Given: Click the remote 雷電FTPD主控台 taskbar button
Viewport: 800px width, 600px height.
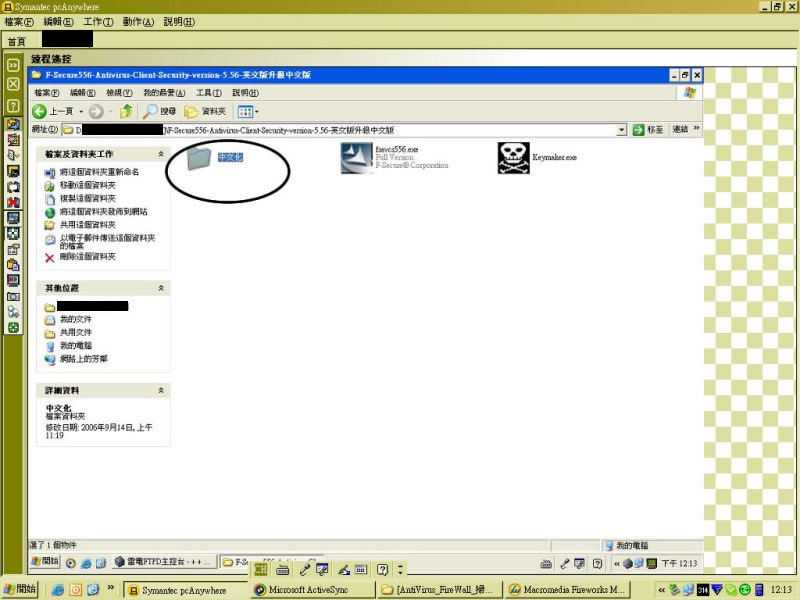Looking at the screenshot, I should coord(163,562).
